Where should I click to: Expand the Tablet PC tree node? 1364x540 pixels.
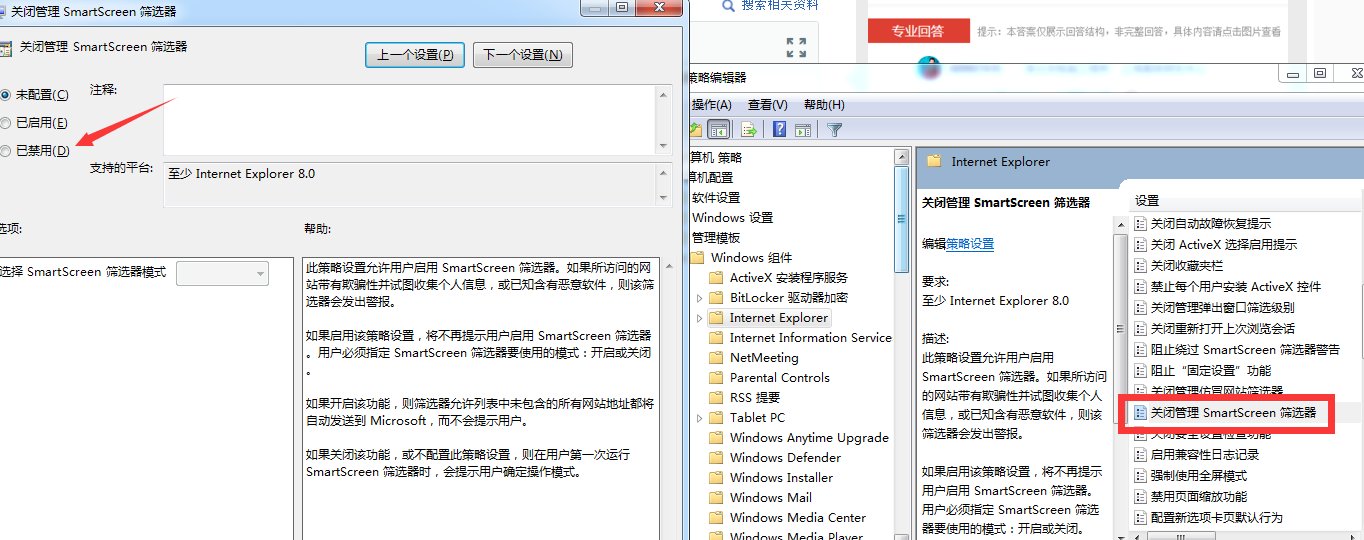coord(699,418)
